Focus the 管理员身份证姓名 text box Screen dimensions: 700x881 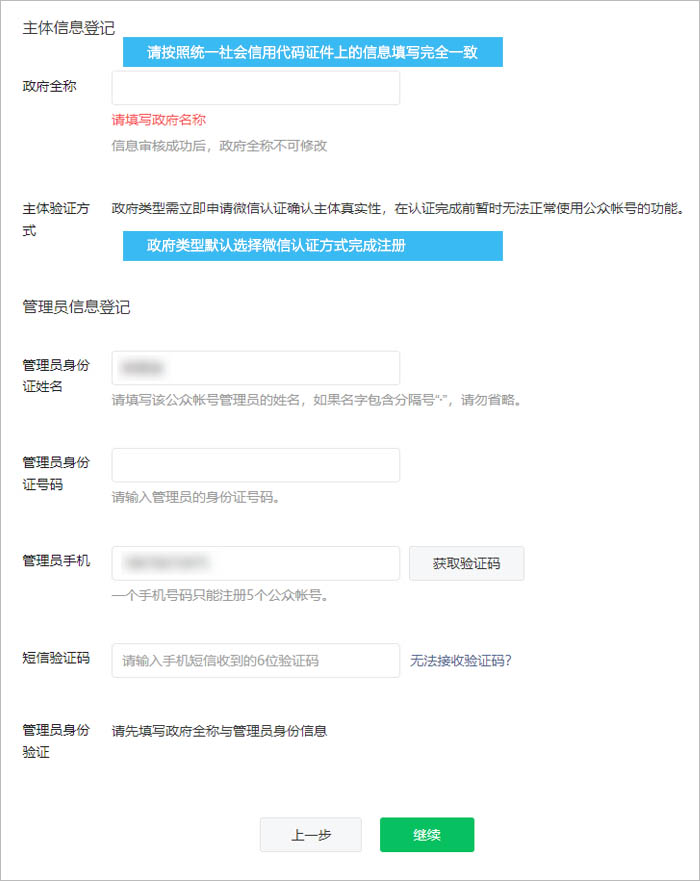(x=256, y=368)
